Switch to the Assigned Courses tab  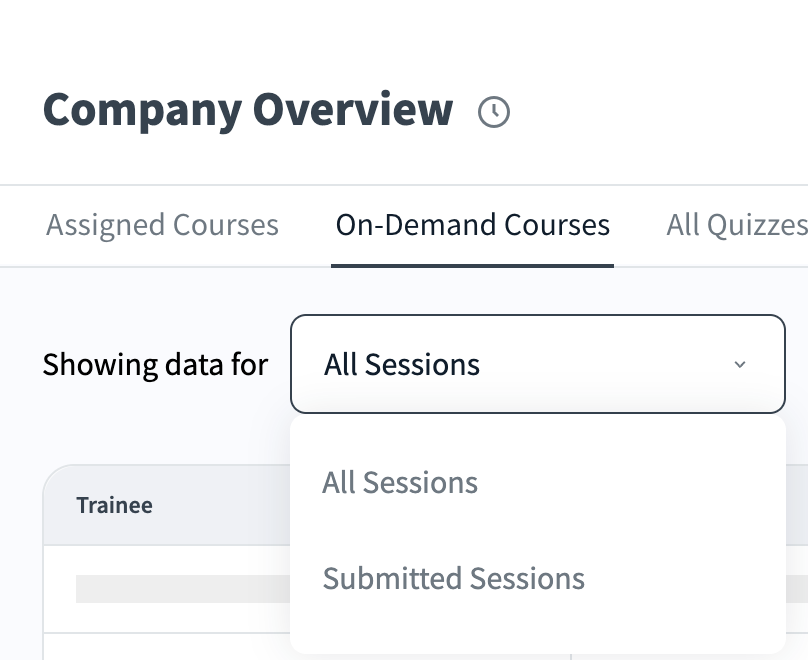click(162, 225)
